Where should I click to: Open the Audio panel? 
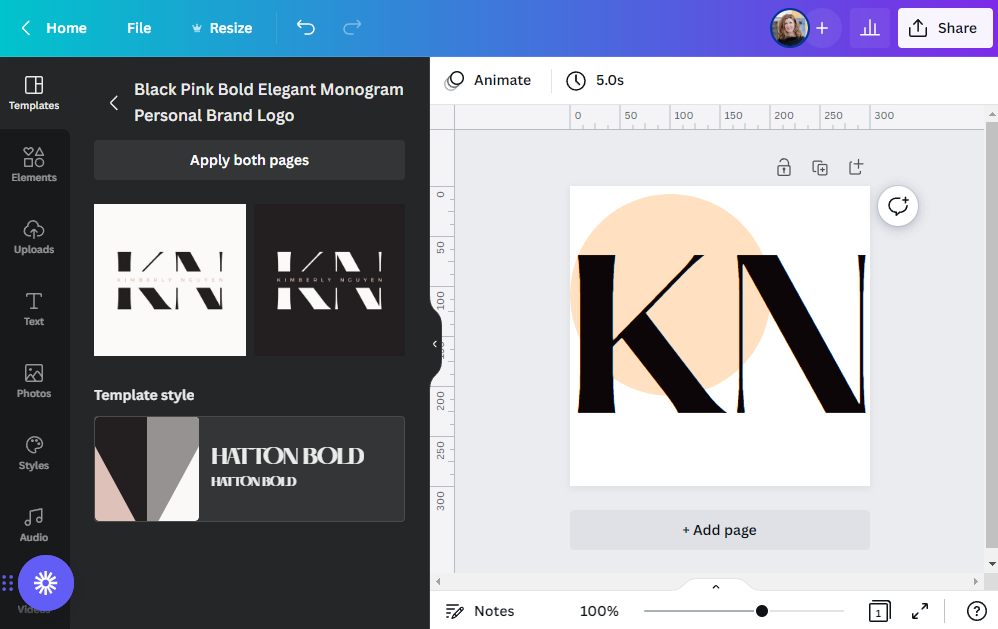tap(34, 524)
